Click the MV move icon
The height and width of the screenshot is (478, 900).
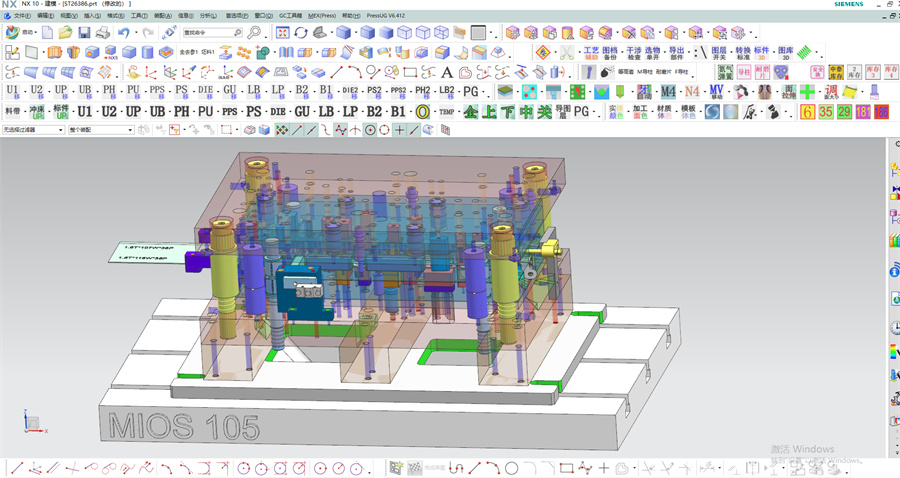pos(716,91)
